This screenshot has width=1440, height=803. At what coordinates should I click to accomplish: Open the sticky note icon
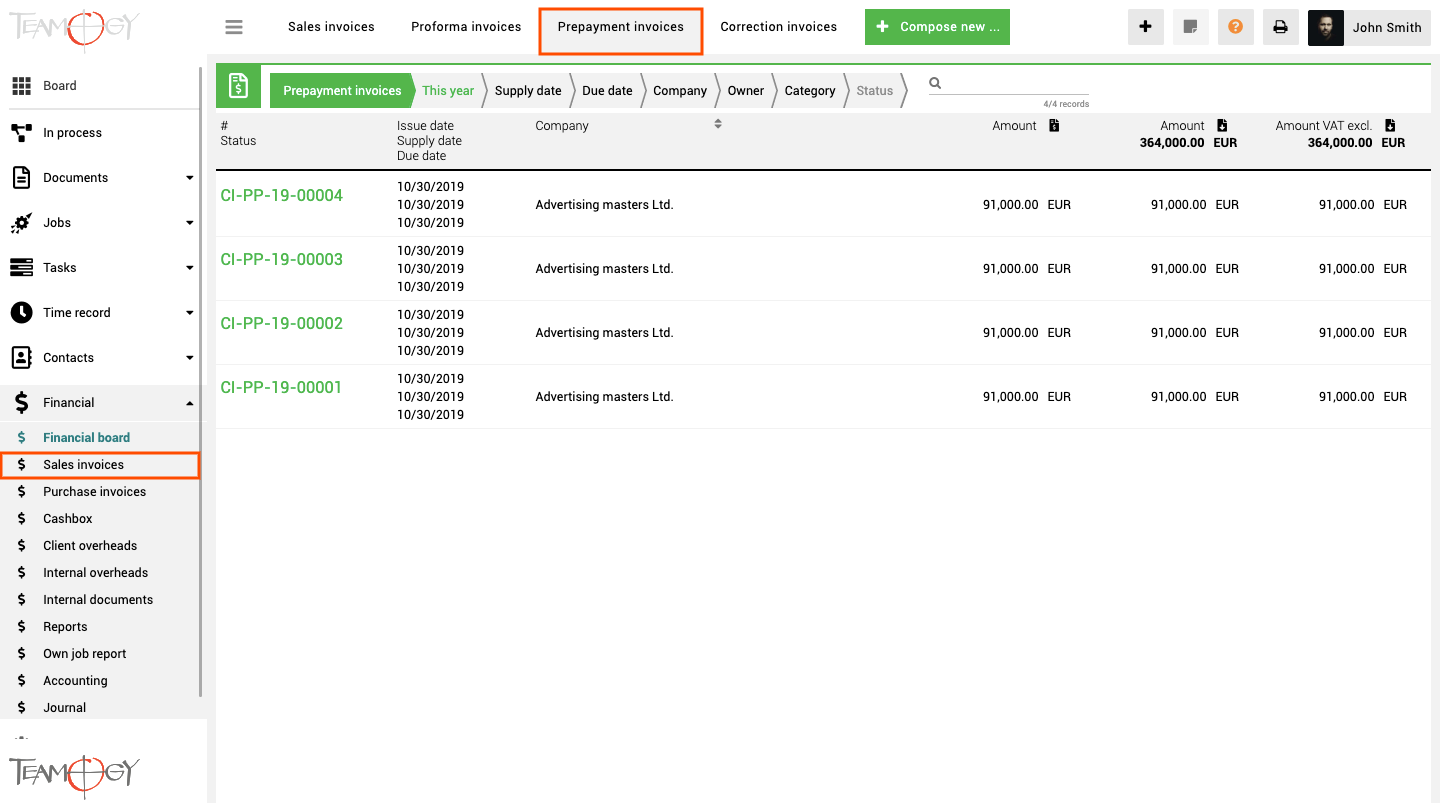(x=1190, y=27)
